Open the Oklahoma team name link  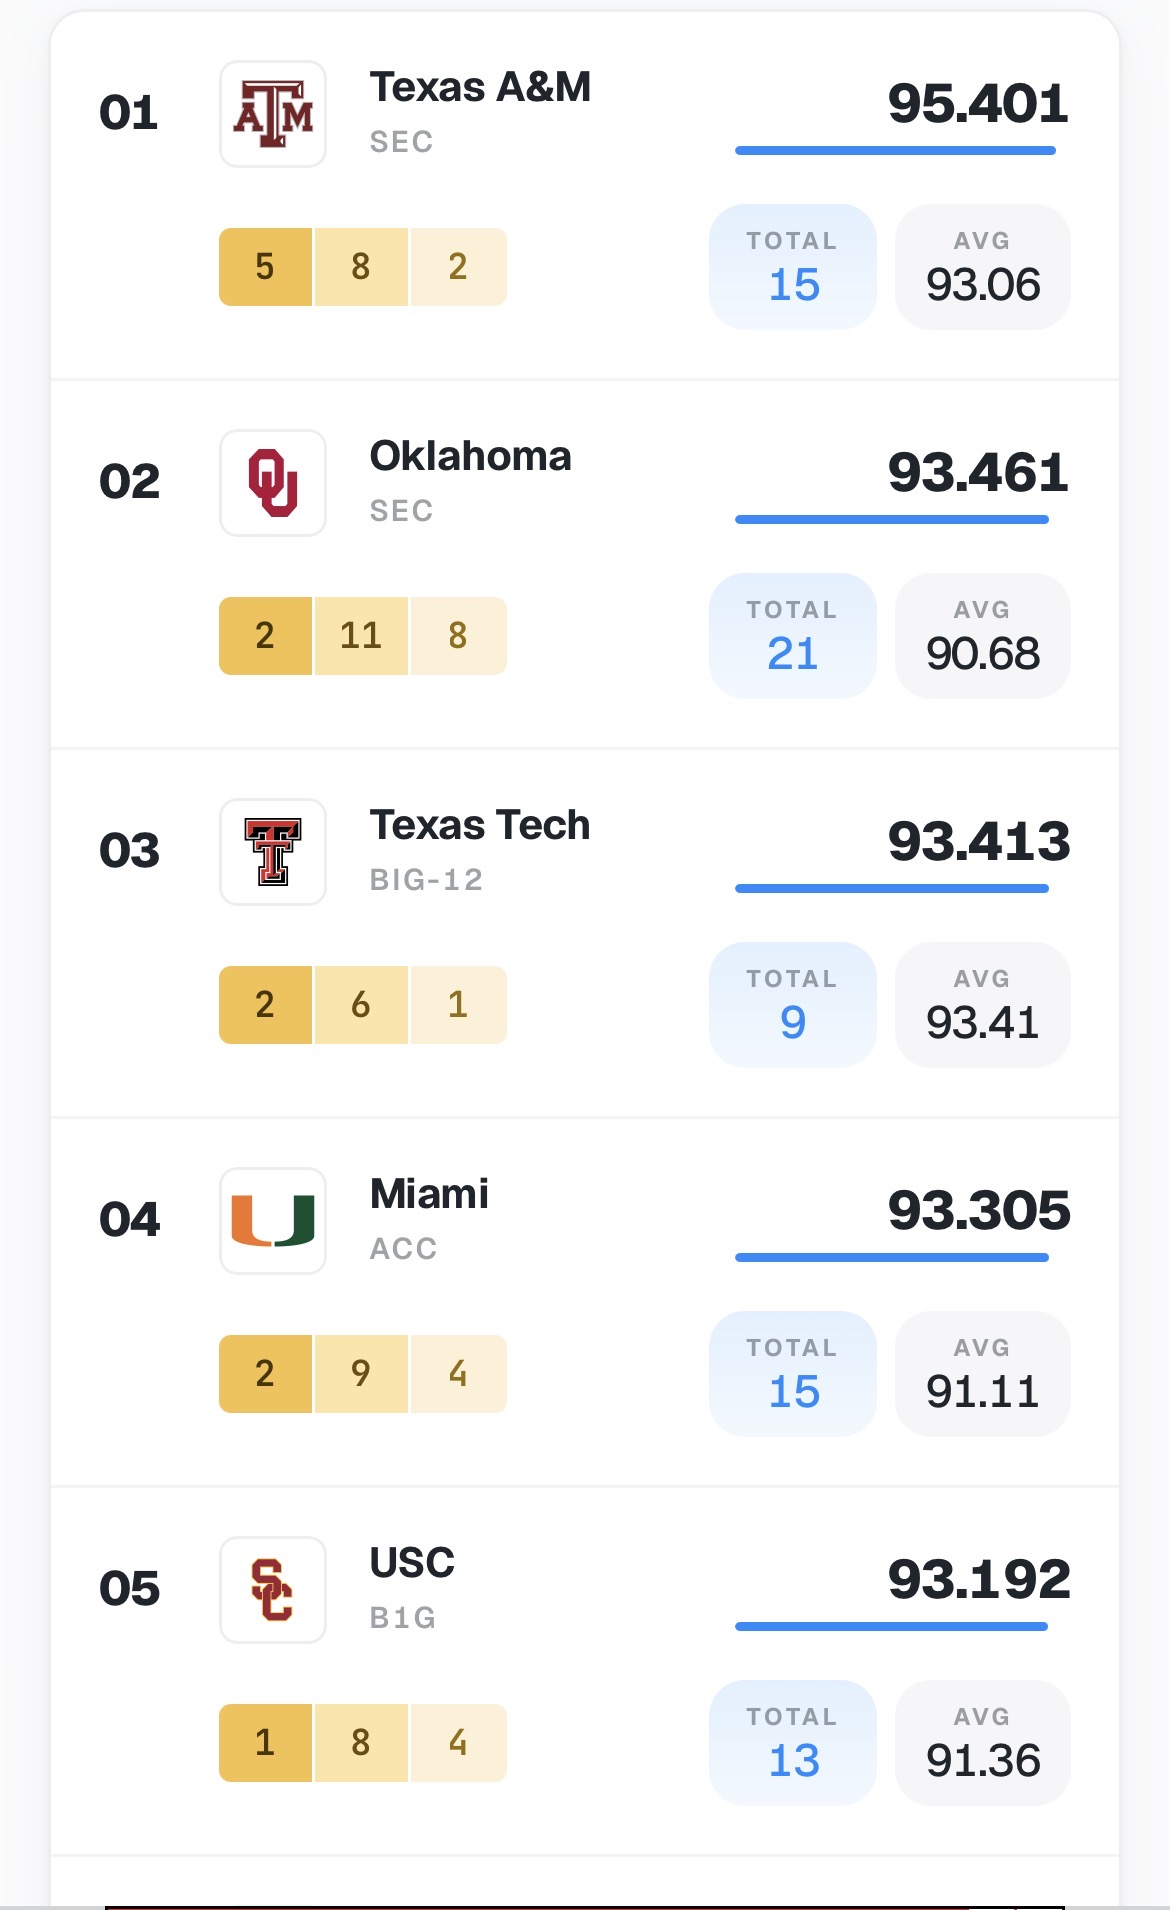[471, 456]
